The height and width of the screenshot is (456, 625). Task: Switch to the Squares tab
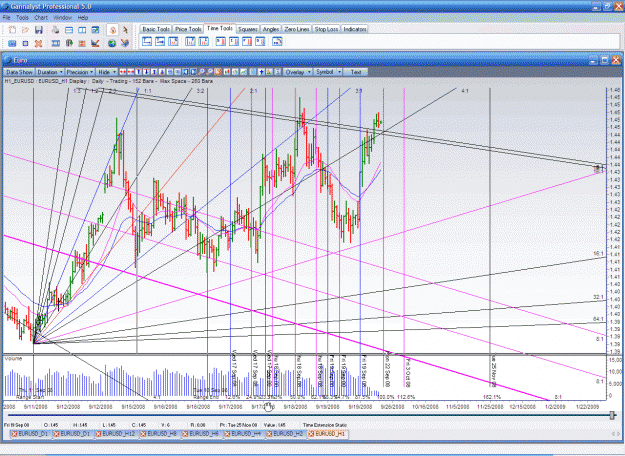[x=248, y=29]
